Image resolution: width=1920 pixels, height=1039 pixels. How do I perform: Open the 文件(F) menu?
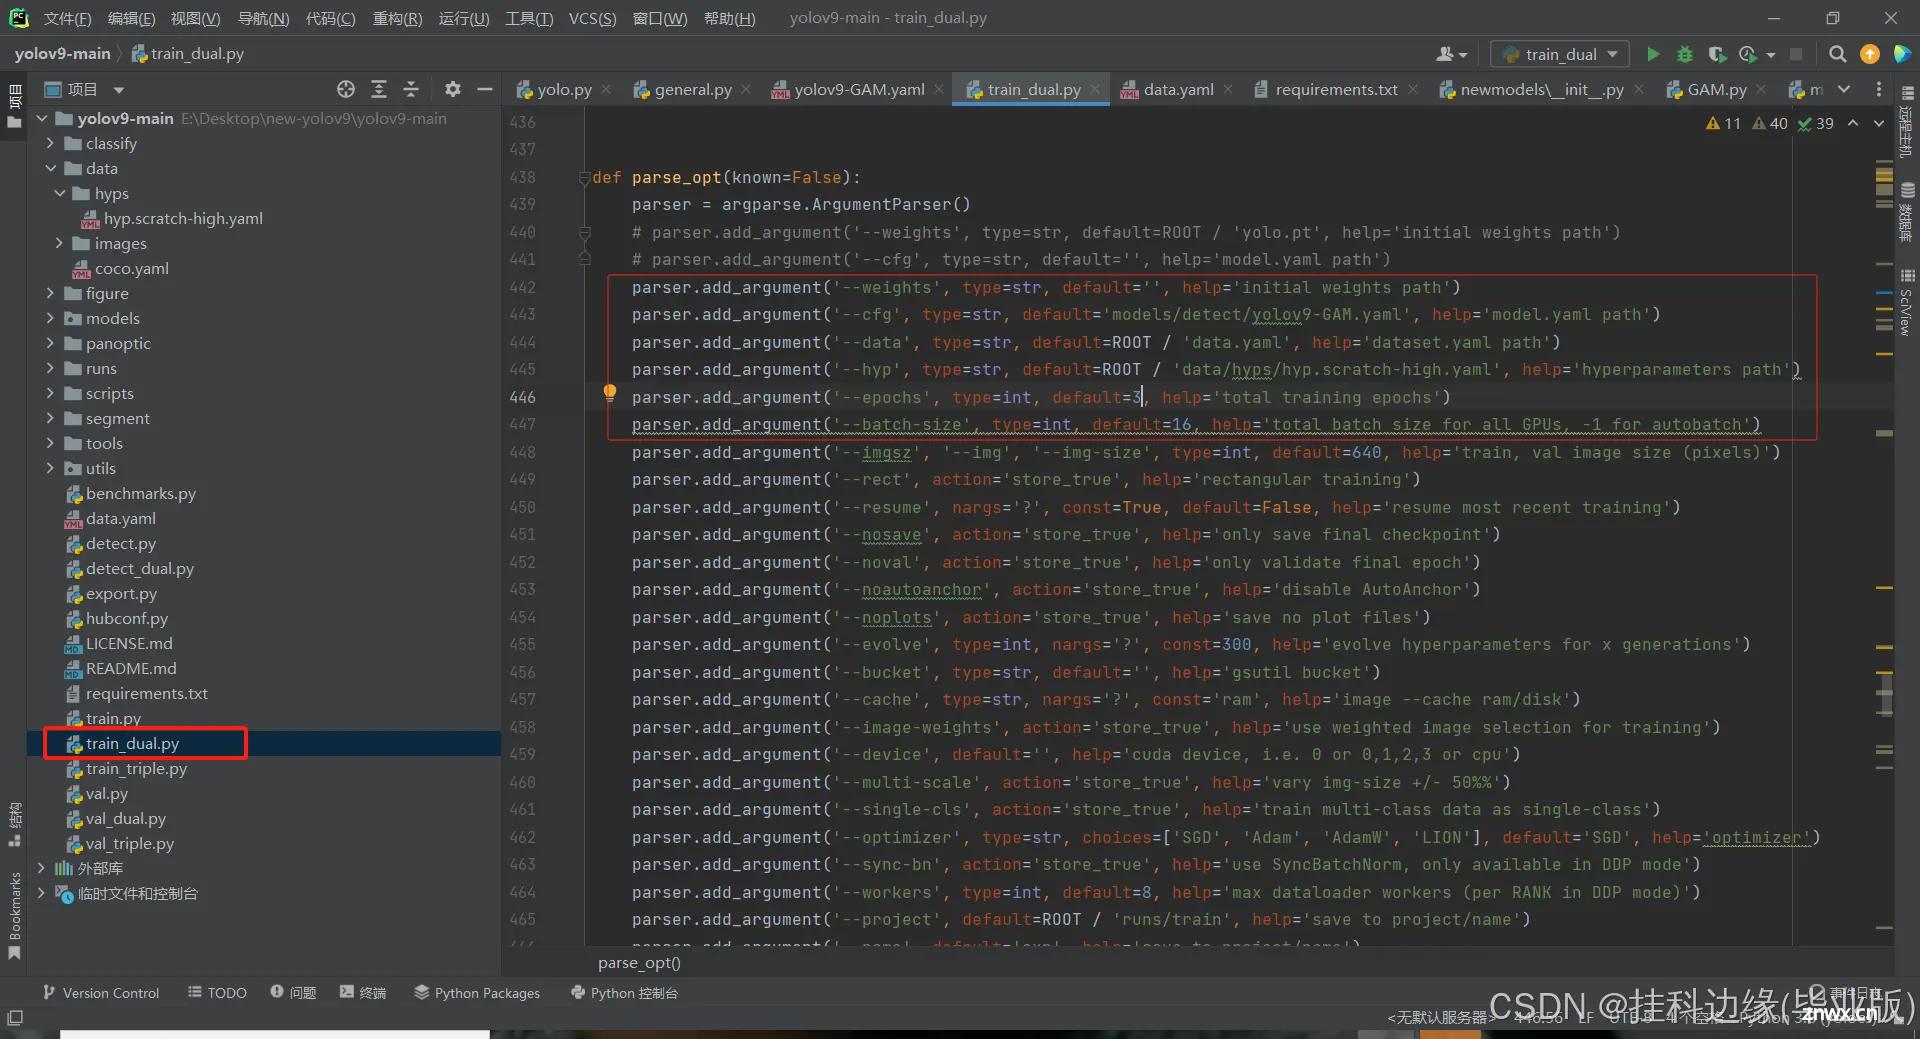[67, 18]
